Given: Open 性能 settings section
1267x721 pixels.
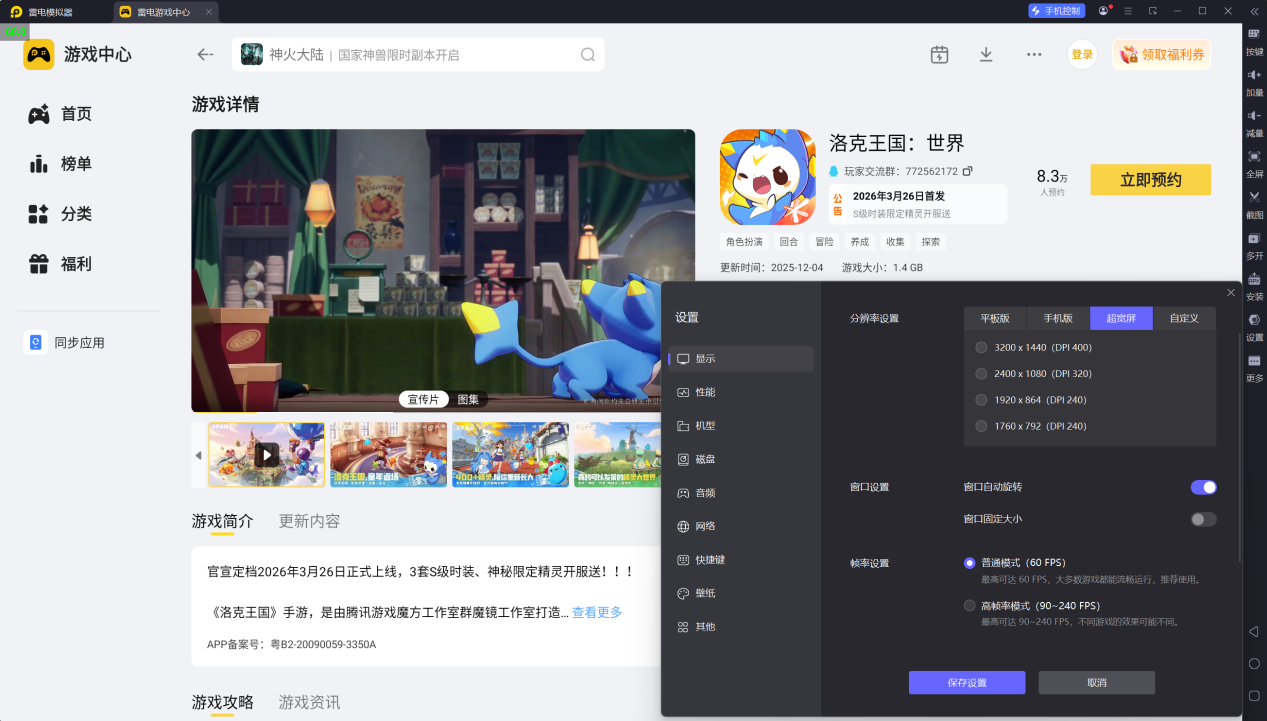Looking at the screenshot, I should [x=741, y=392].
